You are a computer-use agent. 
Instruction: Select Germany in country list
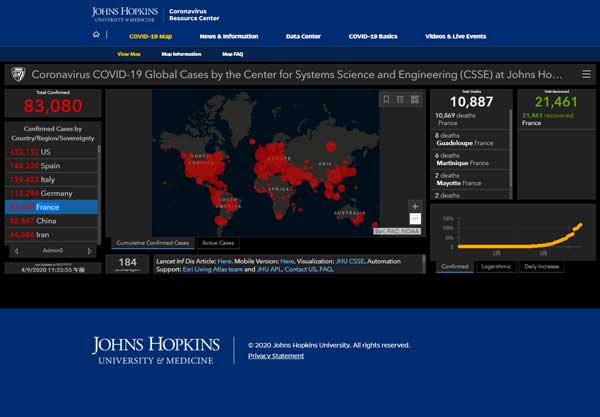(x=51, y=193)
